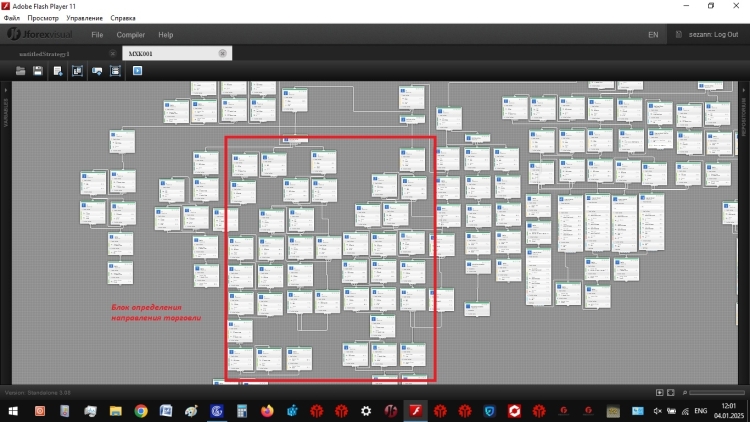This screenshot has height=422, width=750.
Task: Open the JForex File menu
Action: coord(97,35)
